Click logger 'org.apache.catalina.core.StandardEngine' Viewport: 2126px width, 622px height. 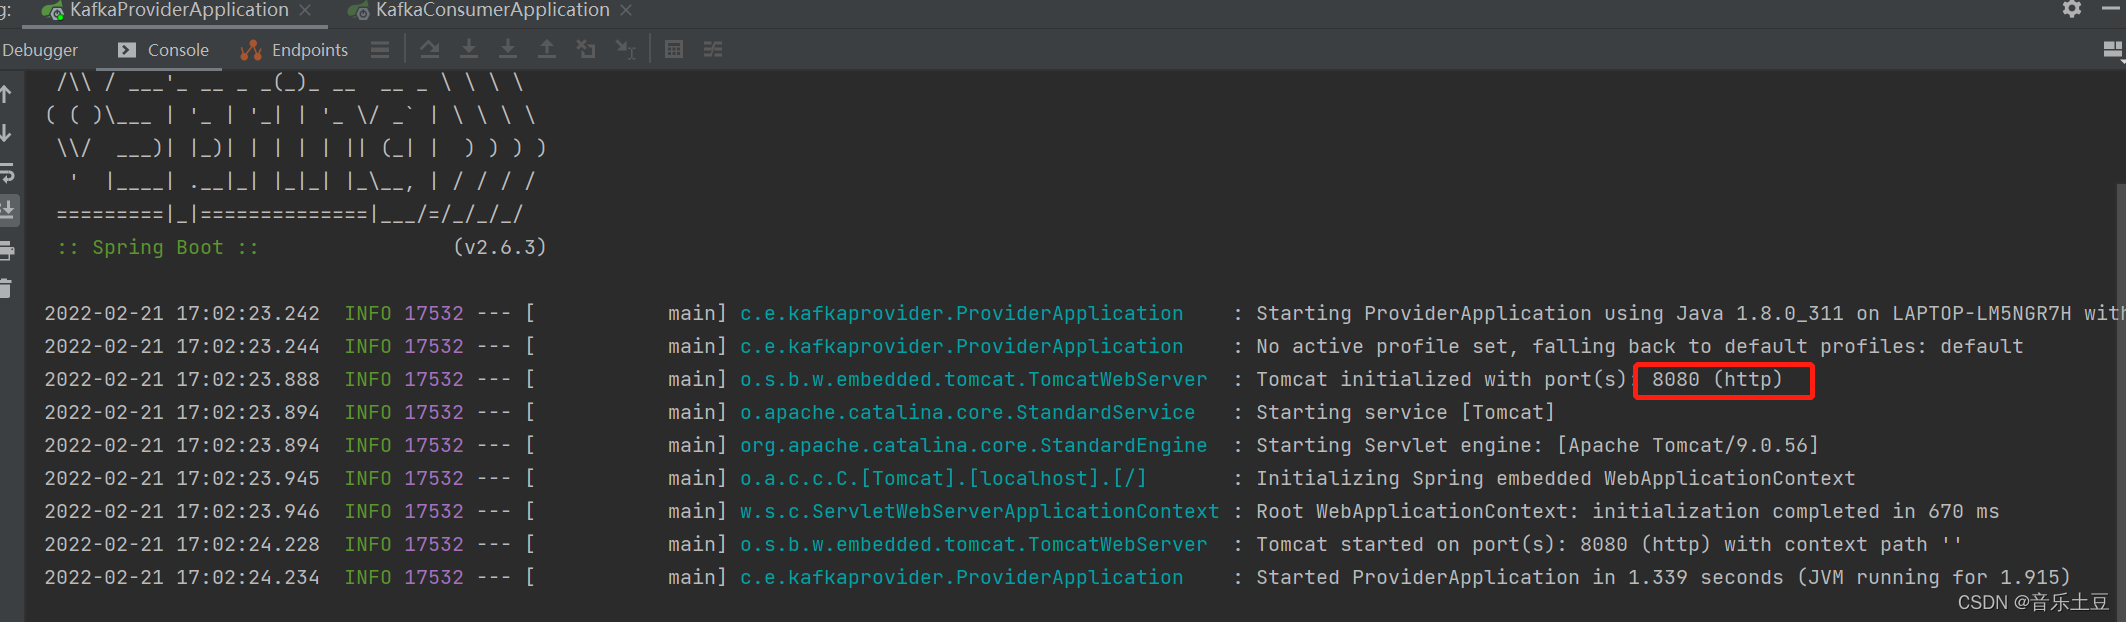(973, 445)
